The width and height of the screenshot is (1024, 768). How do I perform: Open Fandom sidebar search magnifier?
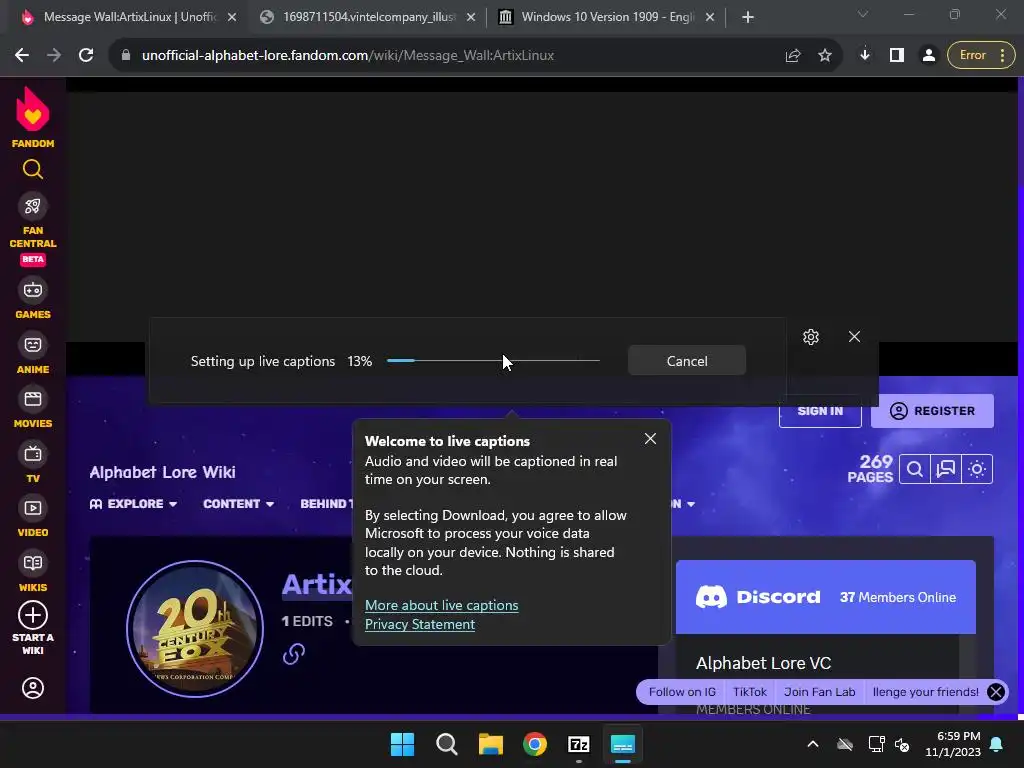[33, 170]
